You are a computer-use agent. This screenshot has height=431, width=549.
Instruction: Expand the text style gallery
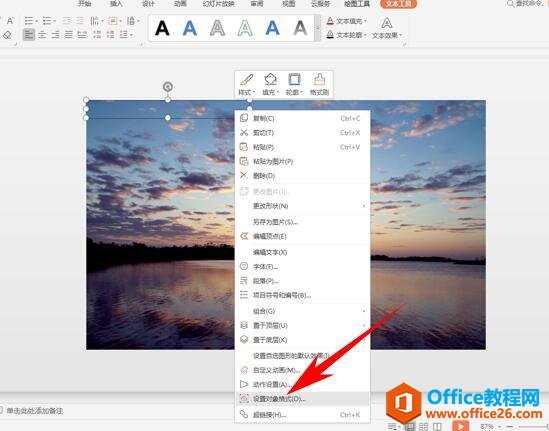[x=318, y=28]
